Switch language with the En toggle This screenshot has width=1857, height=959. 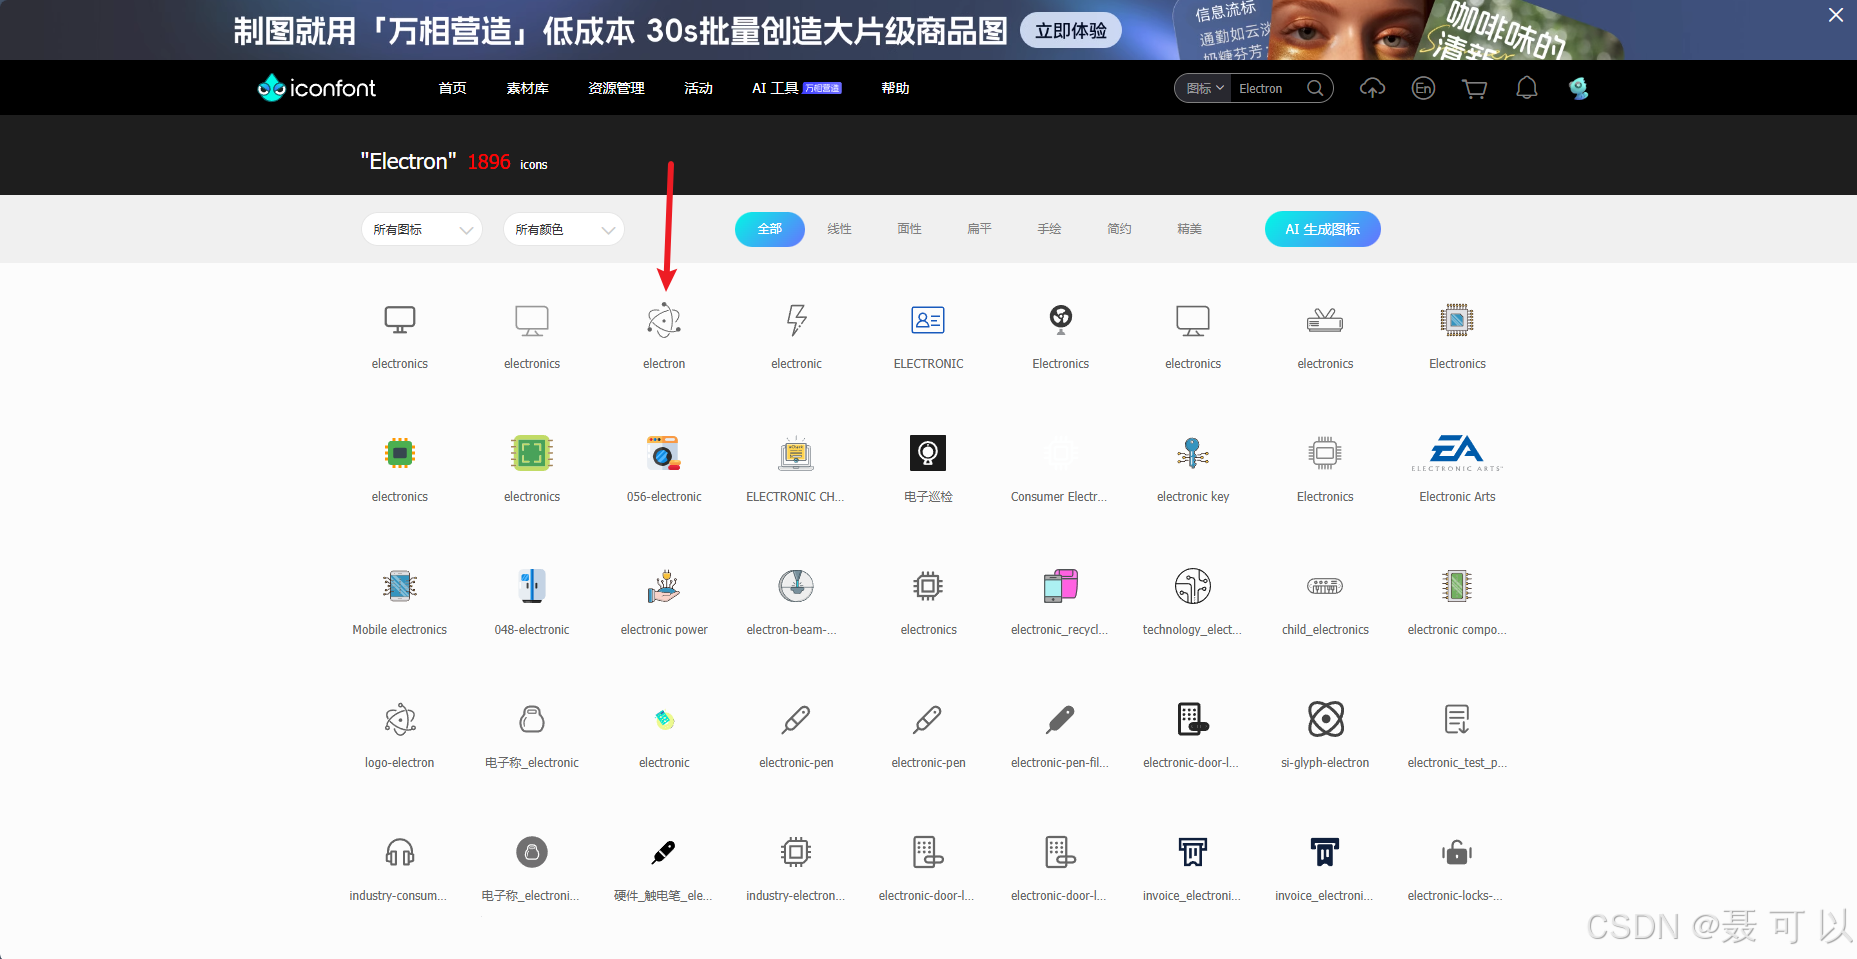1423,88
